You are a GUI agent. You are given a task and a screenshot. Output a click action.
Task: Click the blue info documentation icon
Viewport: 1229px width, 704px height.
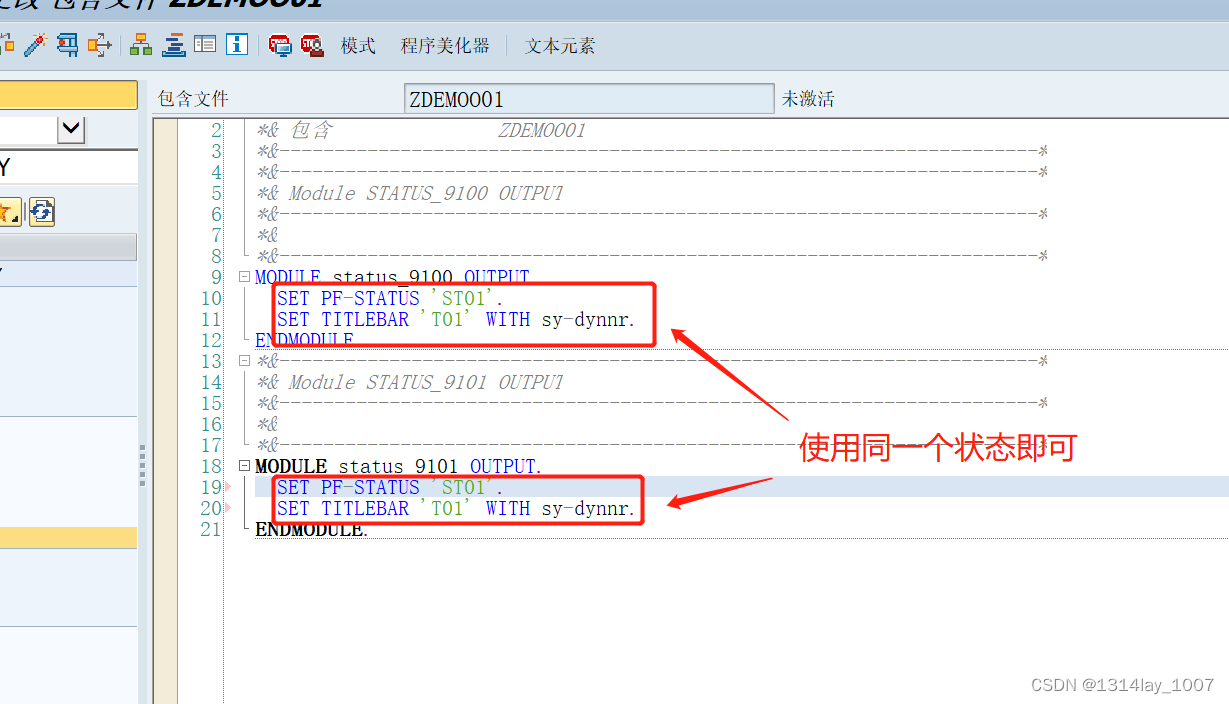236,45
